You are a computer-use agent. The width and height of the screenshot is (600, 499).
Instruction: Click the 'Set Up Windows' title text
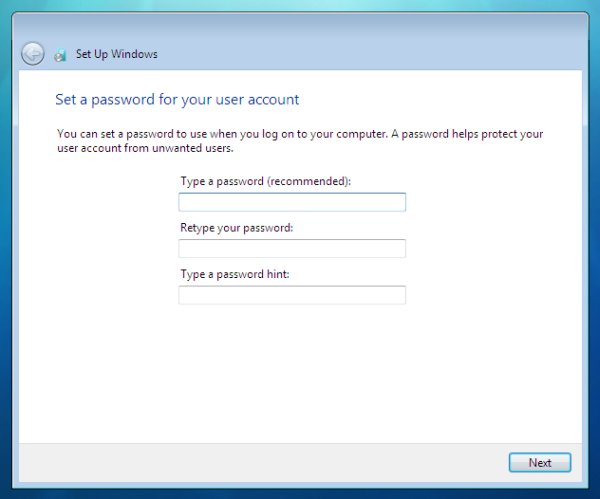[x=116, y=54]
